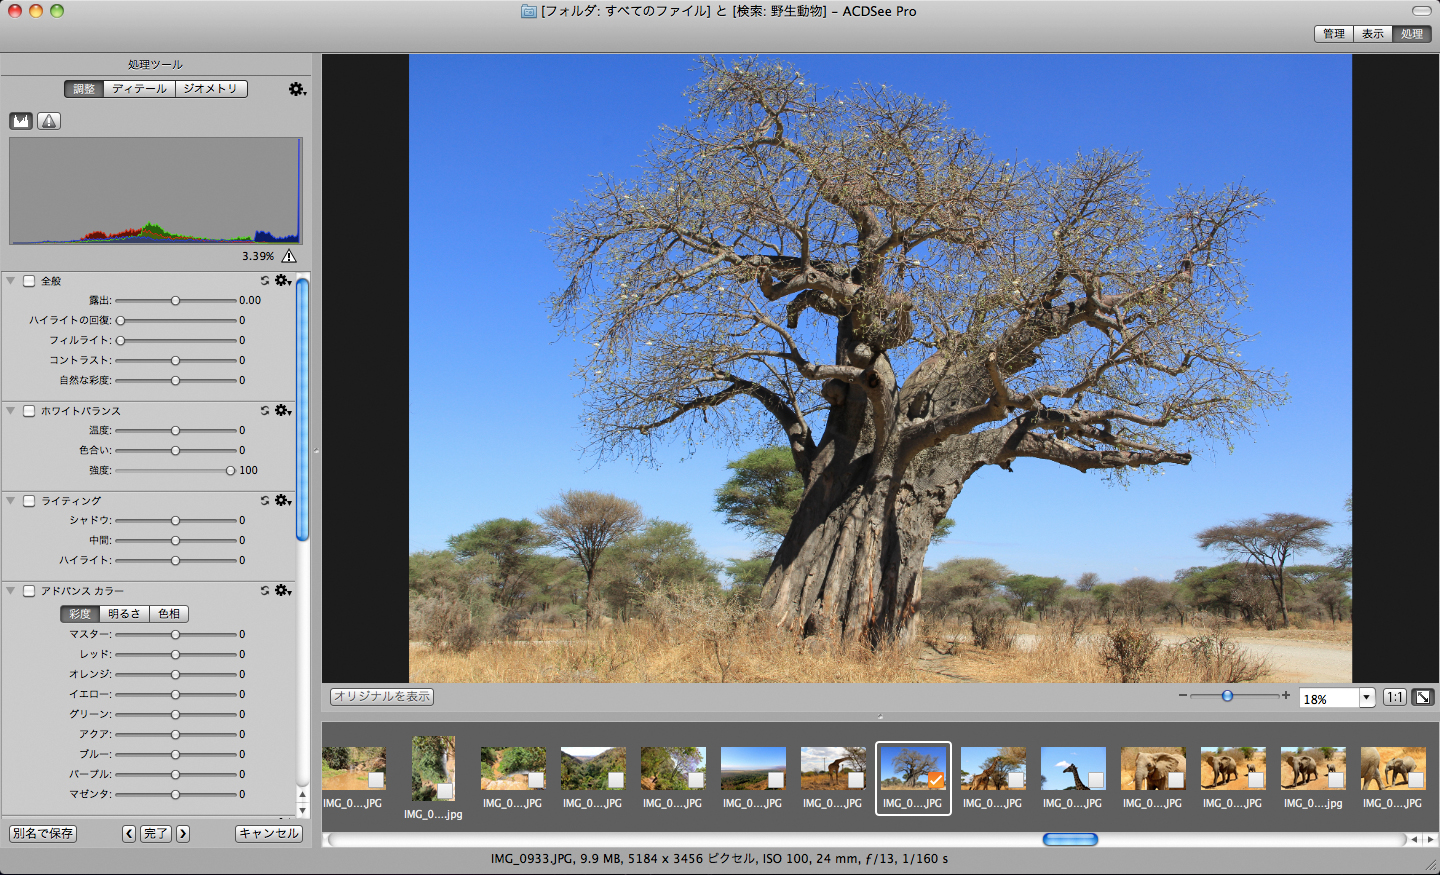Click the zoom out minus icon
Viewport: 1440px width, 875px height.
1183,695
